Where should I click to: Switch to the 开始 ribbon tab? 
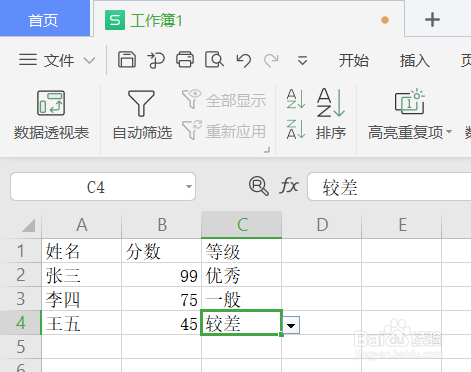(354, 61)
